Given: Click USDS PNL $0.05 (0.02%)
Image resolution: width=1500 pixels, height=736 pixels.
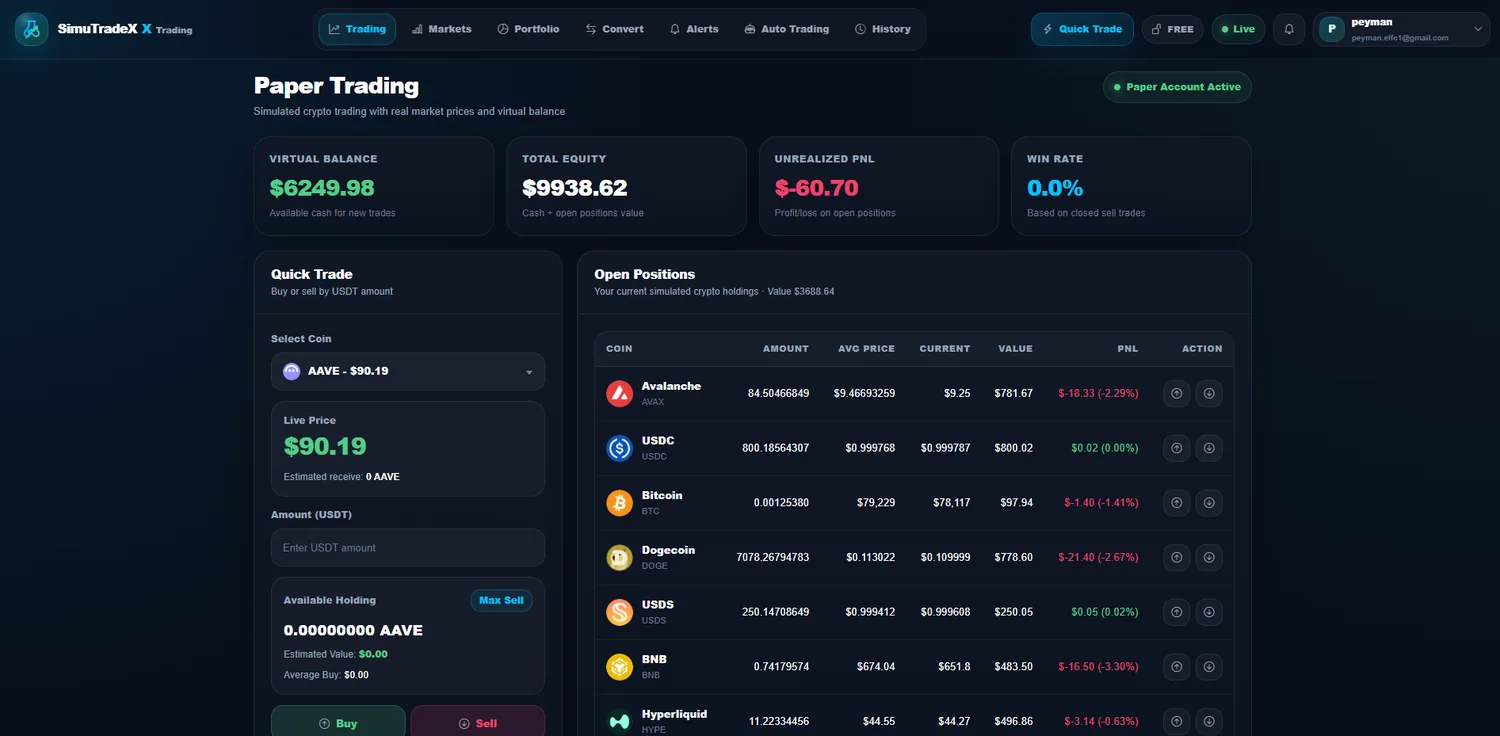Looking at the screenshot, I should (1105, 612).
